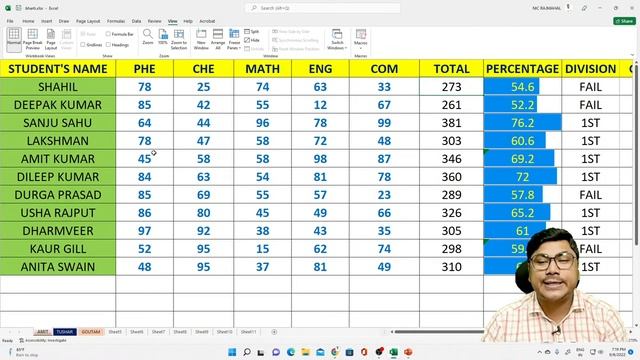Switch to the Home ribbon tab

click(28, 21)
